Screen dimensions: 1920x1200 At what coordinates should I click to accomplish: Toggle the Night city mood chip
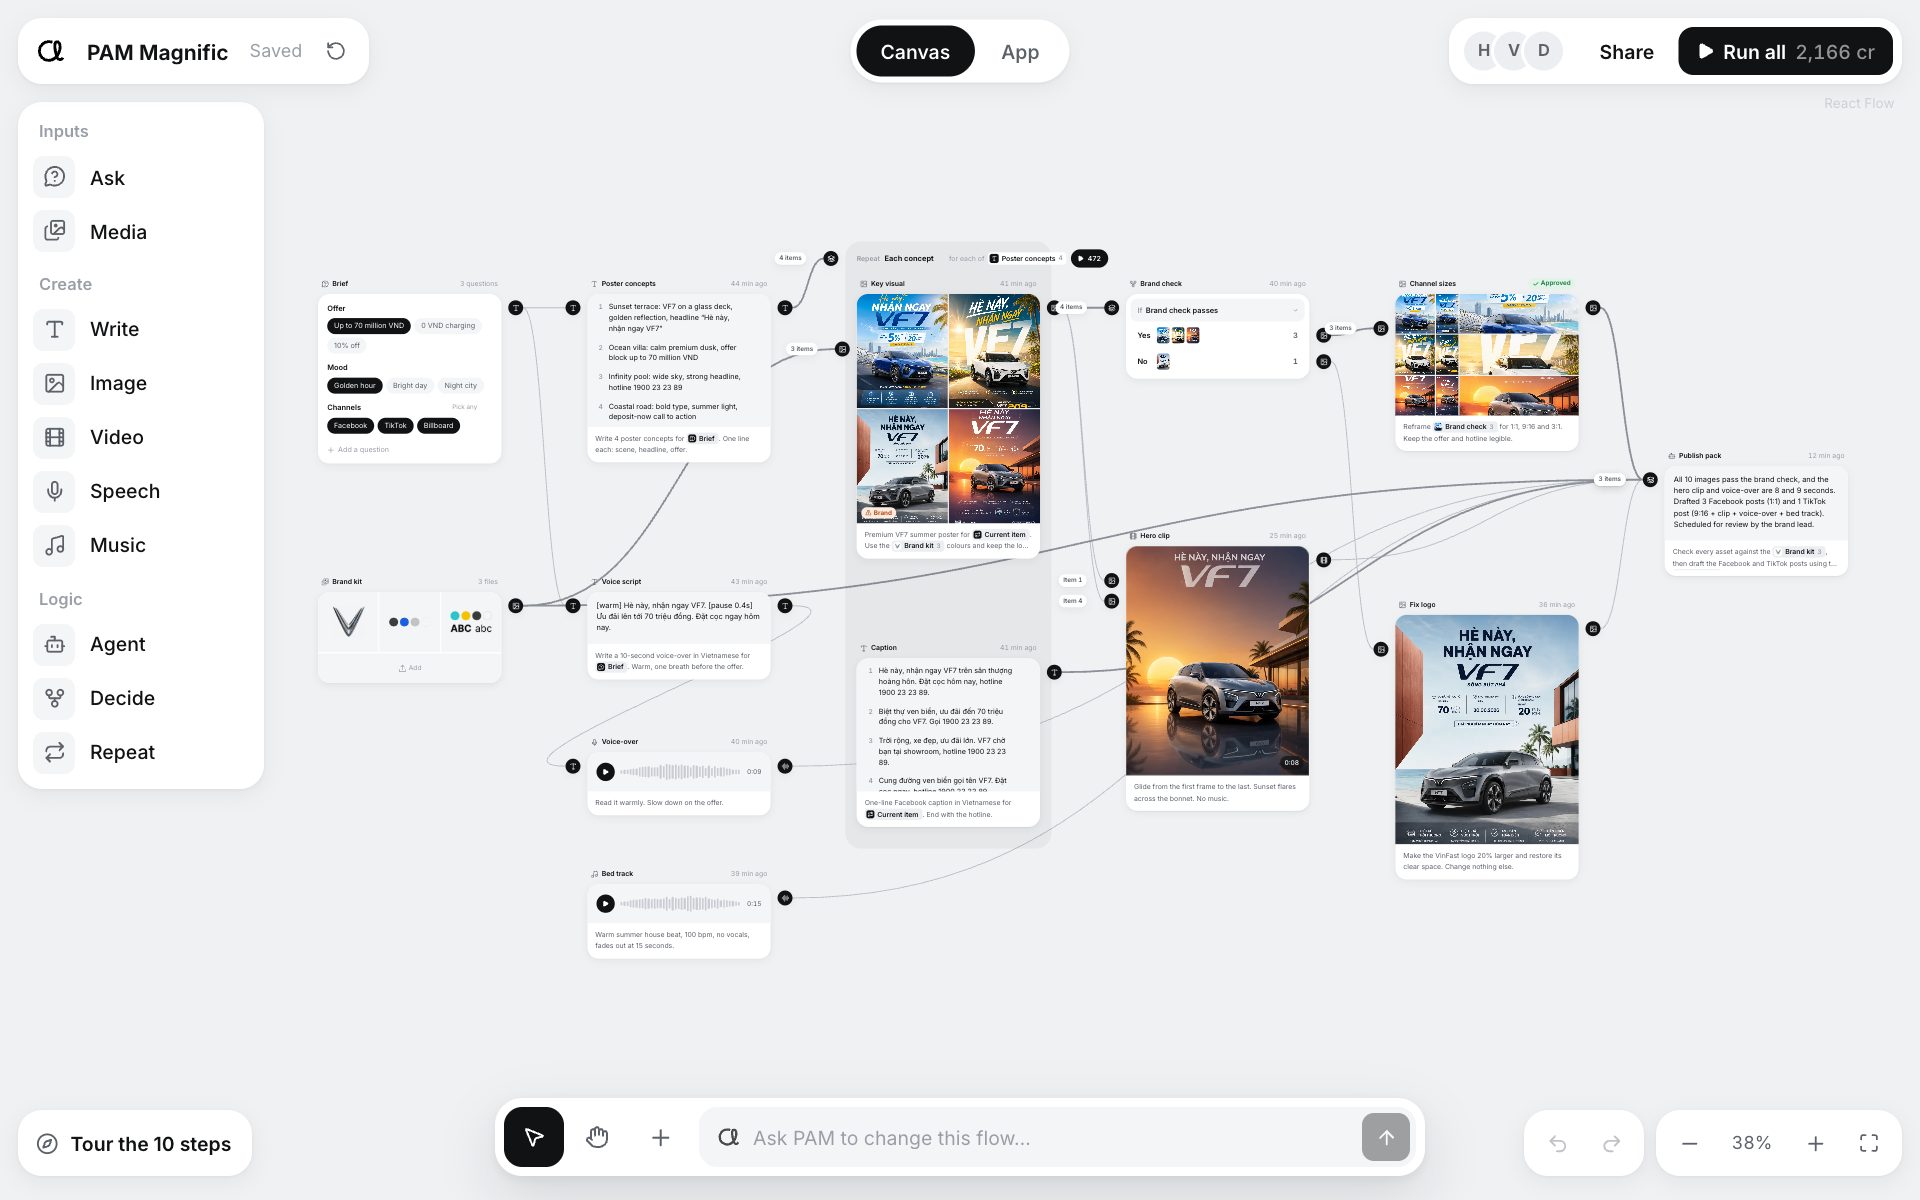pyautogui.click(x=461, y=385)
